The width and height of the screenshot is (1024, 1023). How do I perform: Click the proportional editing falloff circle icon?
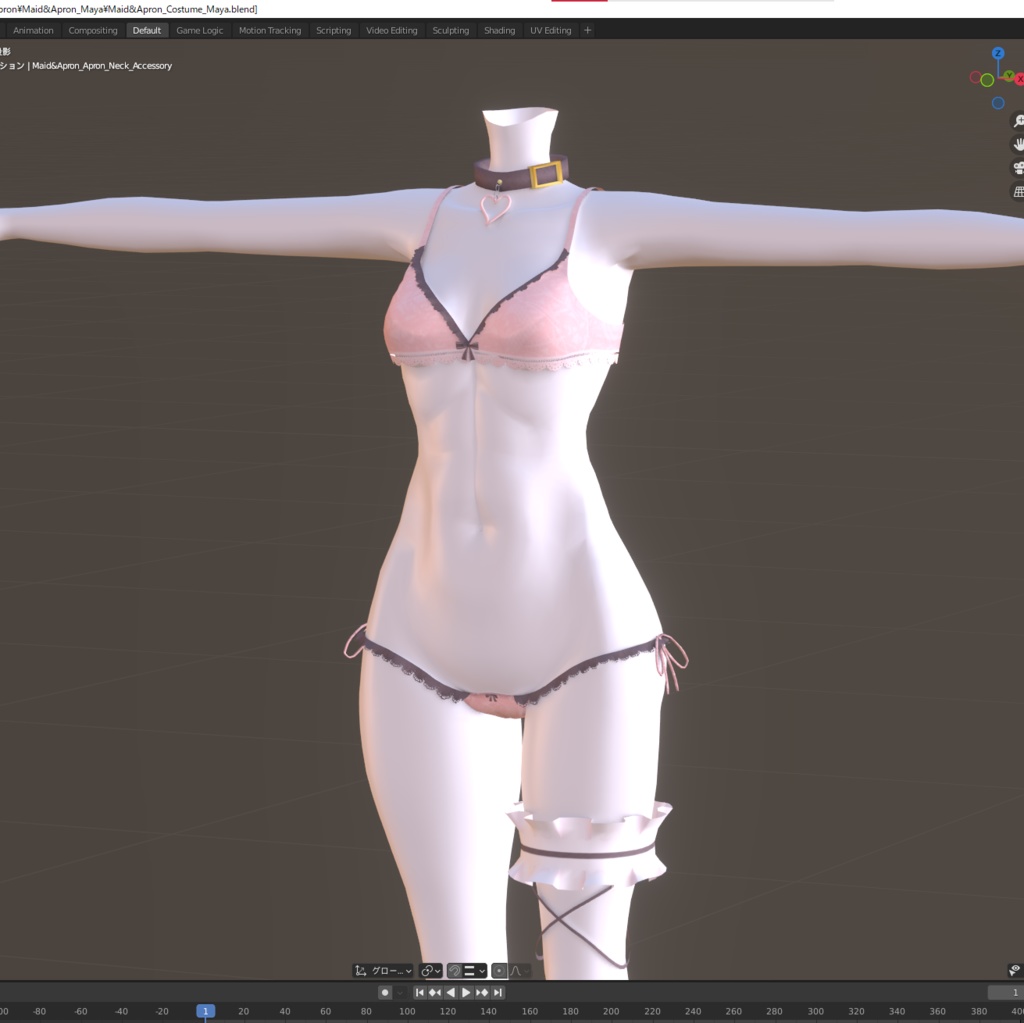tap(499, 970)
